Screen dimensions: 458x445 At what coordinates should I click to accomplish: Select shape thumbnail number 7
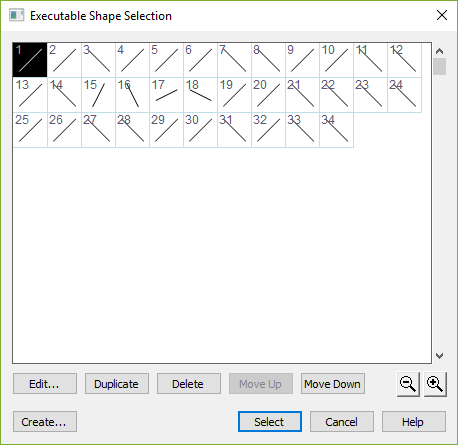[x=234, y=60]
